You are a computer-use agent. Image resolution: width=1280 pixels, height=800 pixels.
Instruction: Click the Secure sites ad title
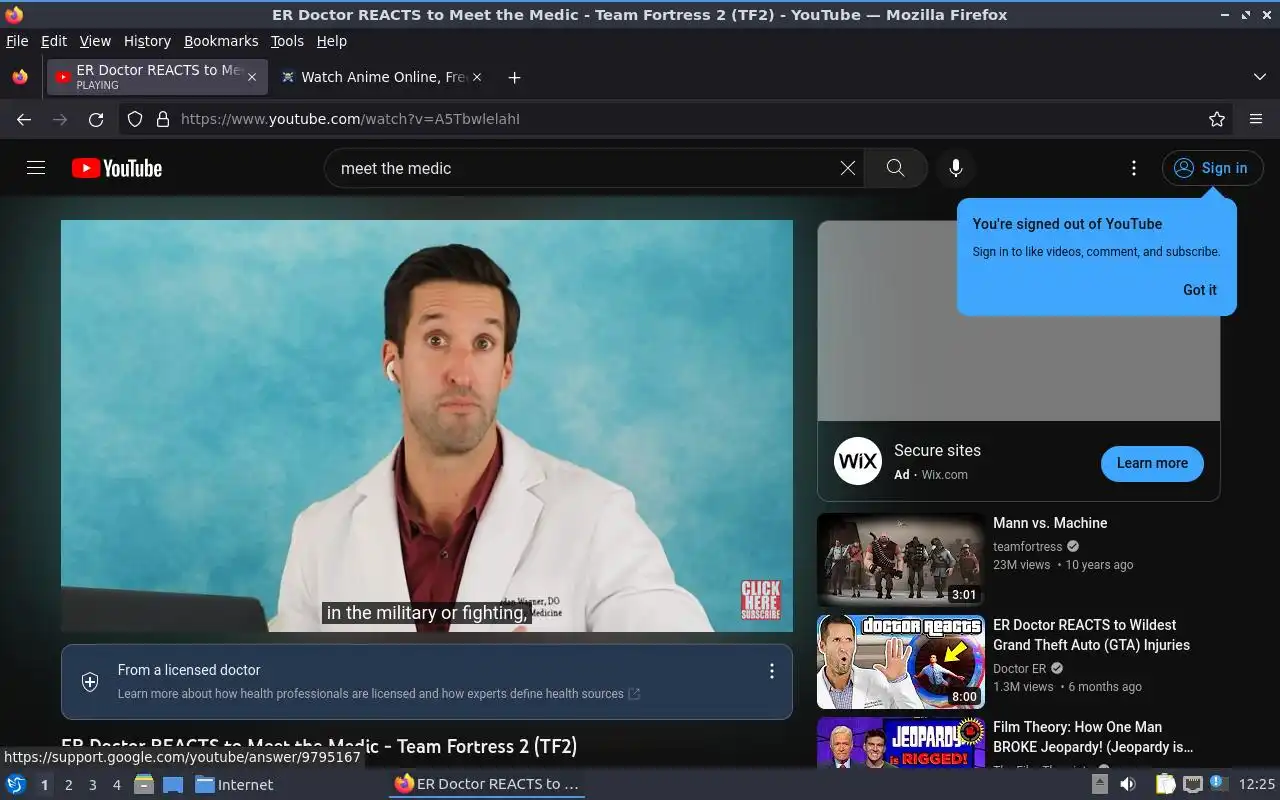tap(937, 450)
